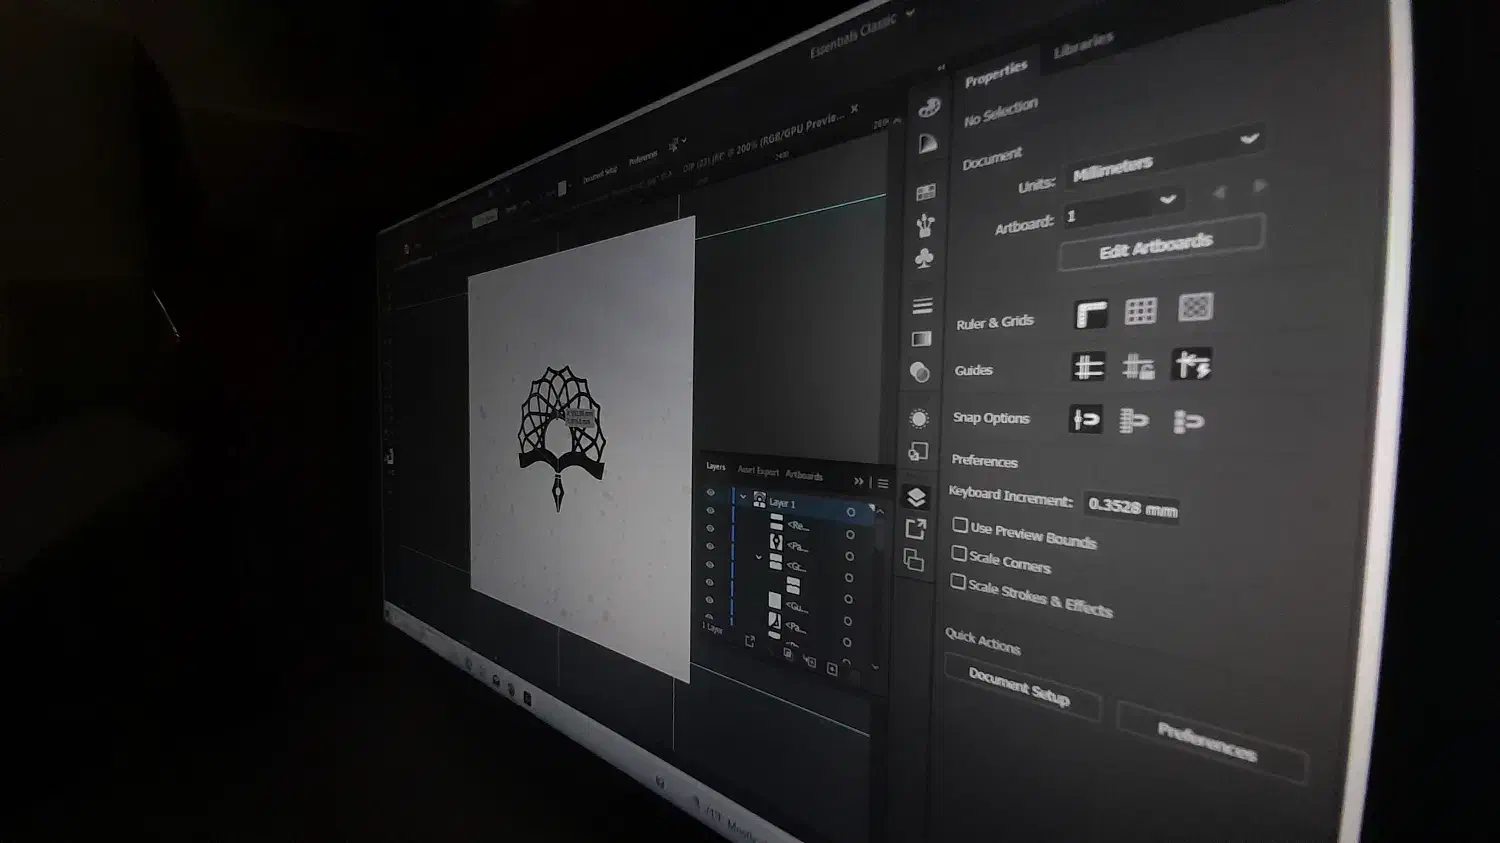Open the Brushes panel icon
Image resolution: width=1500 pixels, height=843 pixels.
tap(925, 225)
